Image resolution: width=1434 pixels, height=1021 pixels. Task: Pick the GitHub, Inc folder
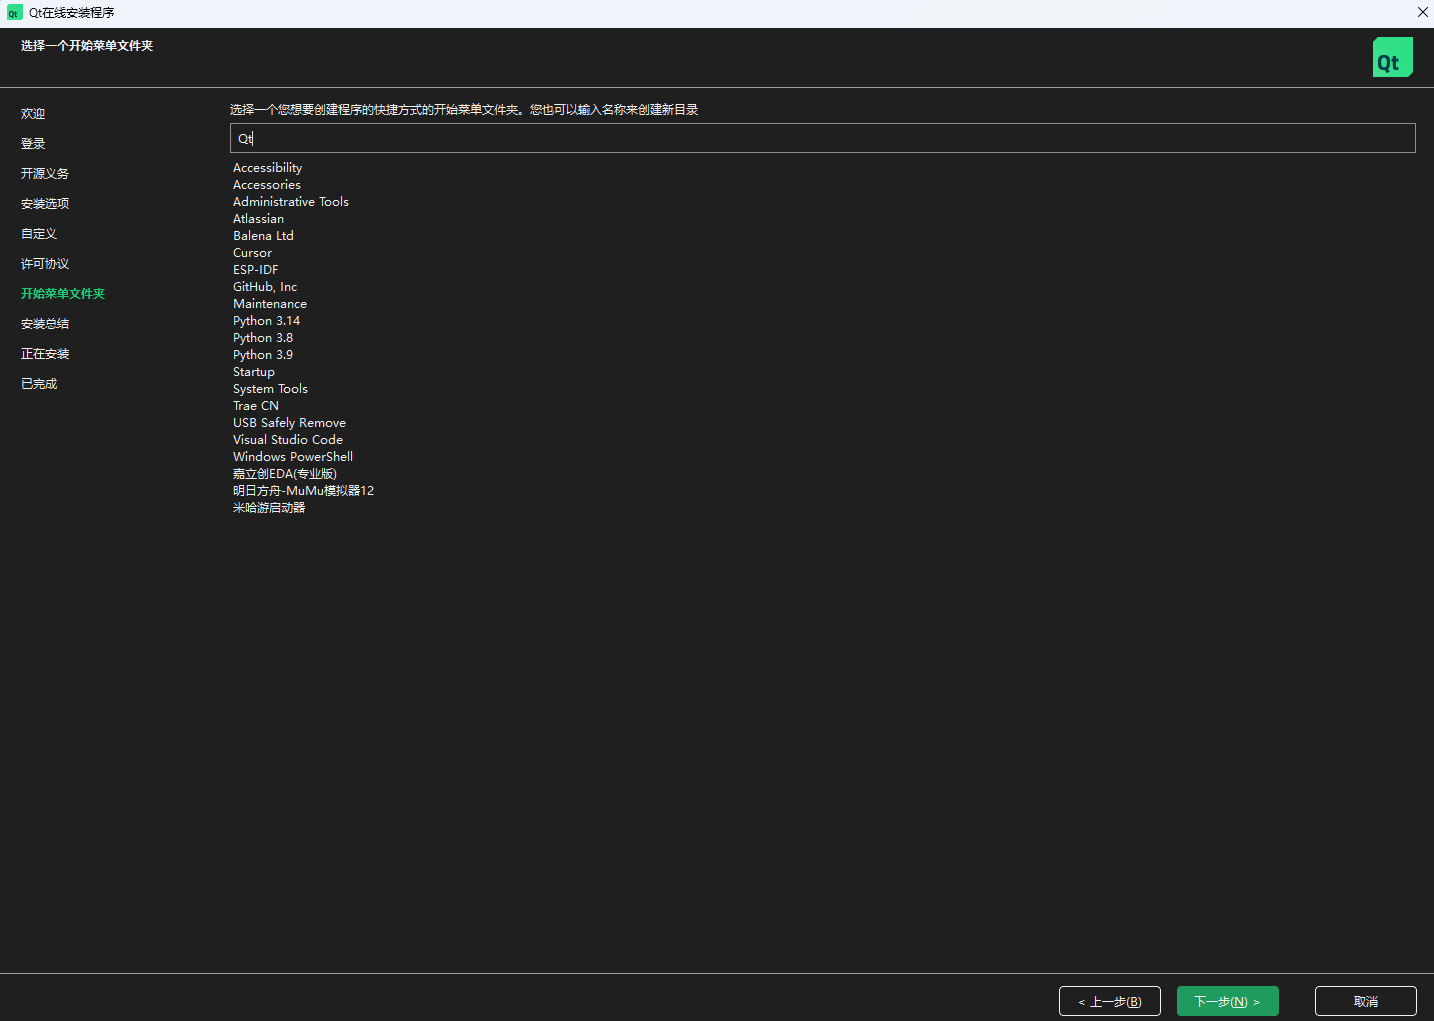click(264, 287)
